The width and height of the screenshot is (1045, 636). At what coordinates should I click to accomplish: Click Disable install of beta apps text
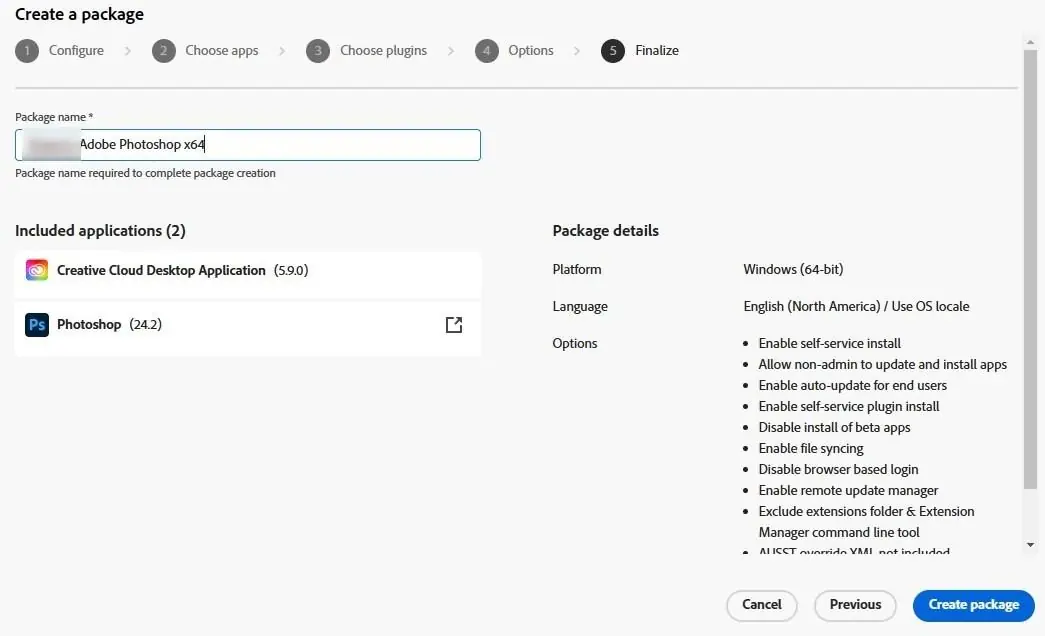coord(834,427)
